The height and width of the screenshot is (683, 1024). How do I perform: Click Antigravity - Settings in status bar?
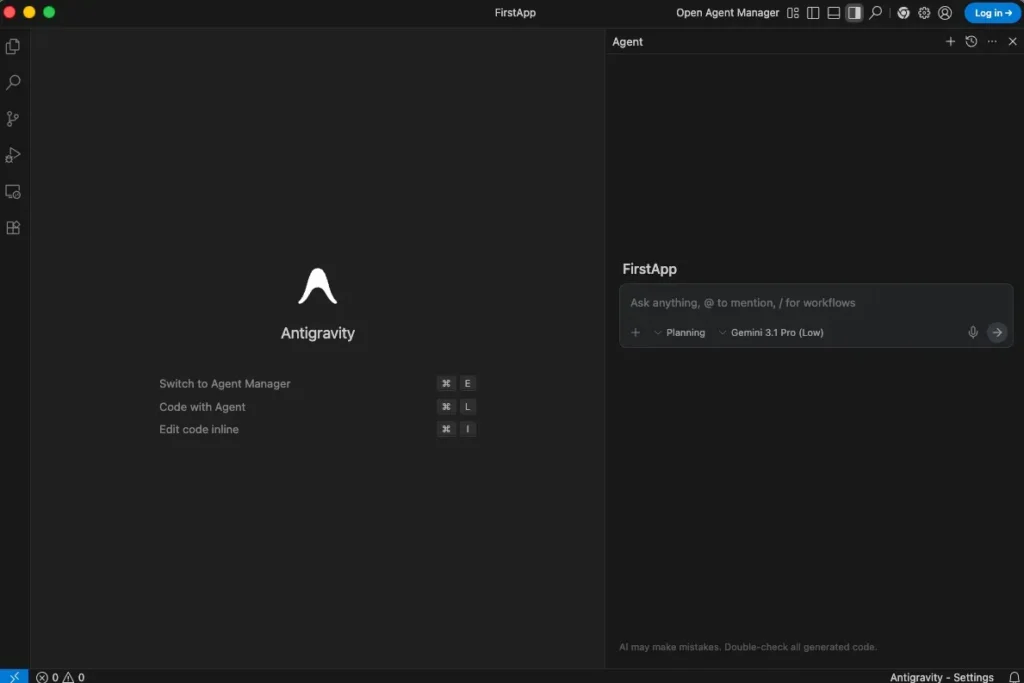(941, 677)
